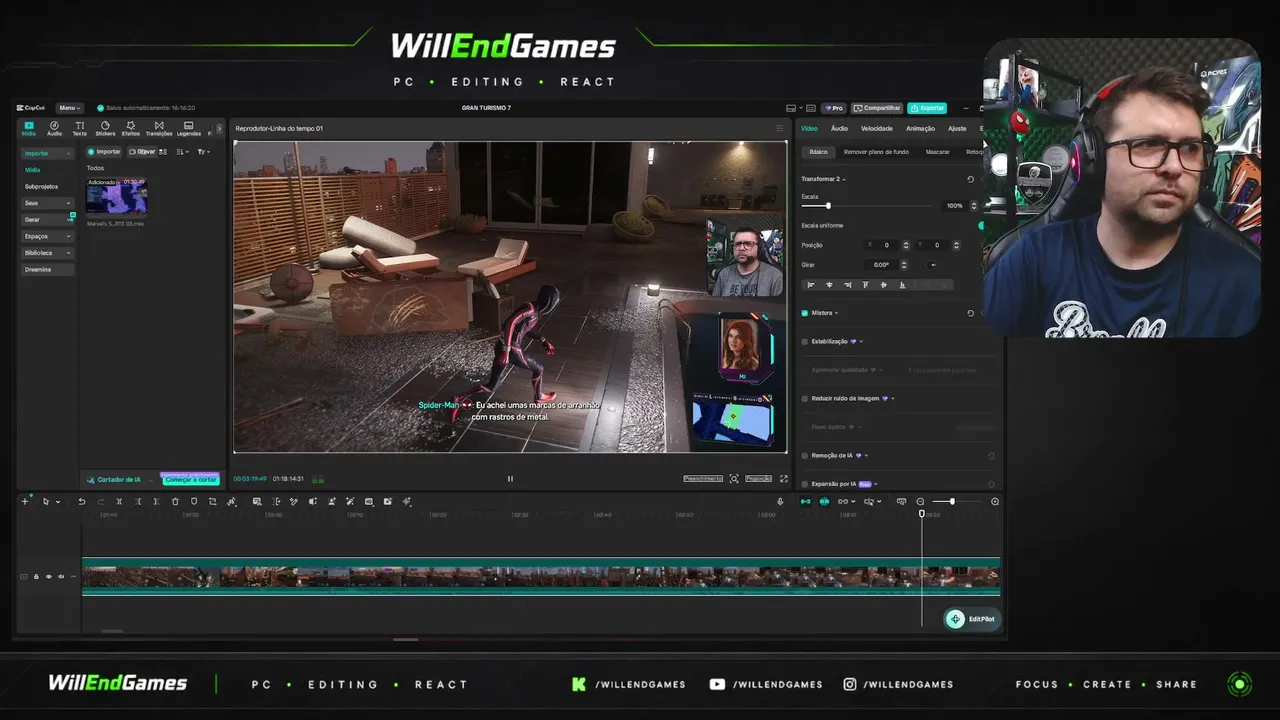This screenshot has height=720, width=1280.
Task: Click the Girar rotation value field
Action: click(881, 265)
